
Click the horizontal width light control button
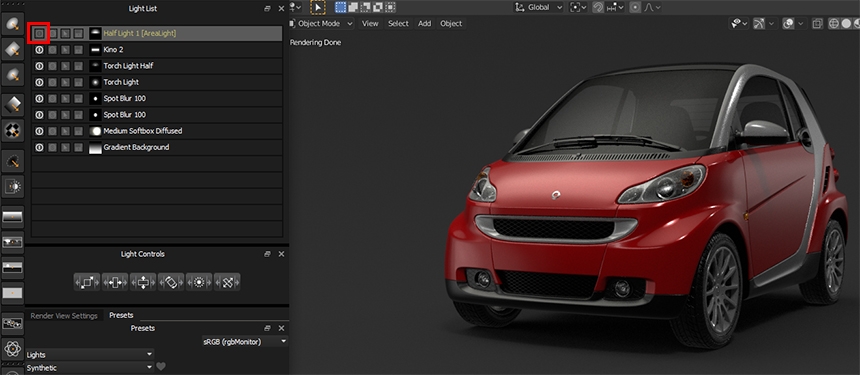pyautogui.click(x=115, y=282)
